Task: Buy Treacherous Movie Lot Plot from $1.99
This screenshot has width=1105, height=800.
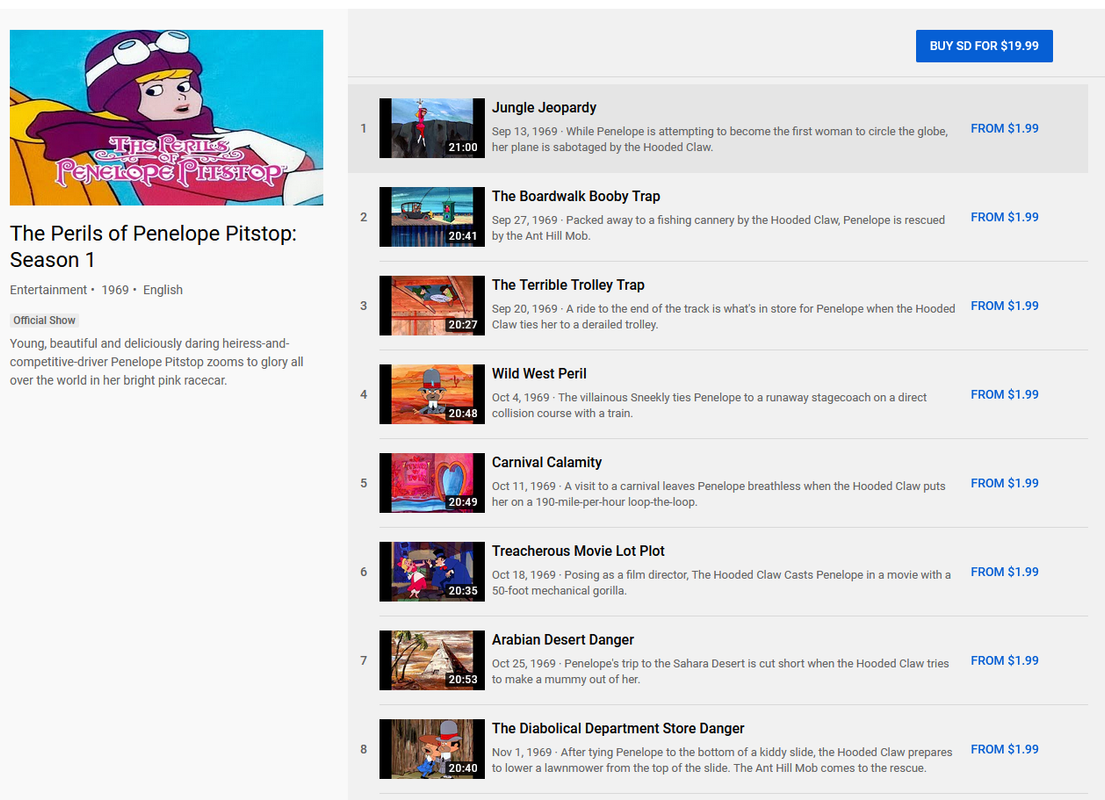Action: point(1005,572)
